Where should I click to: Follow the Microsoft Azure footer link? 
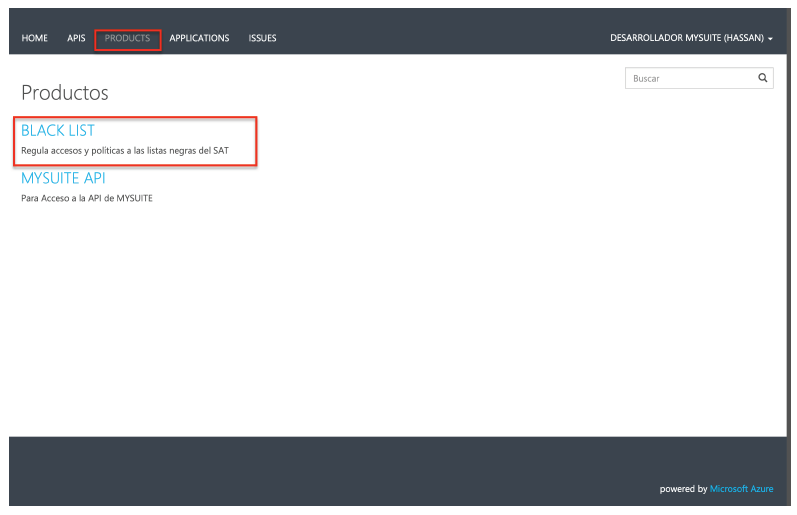(742, 489)
